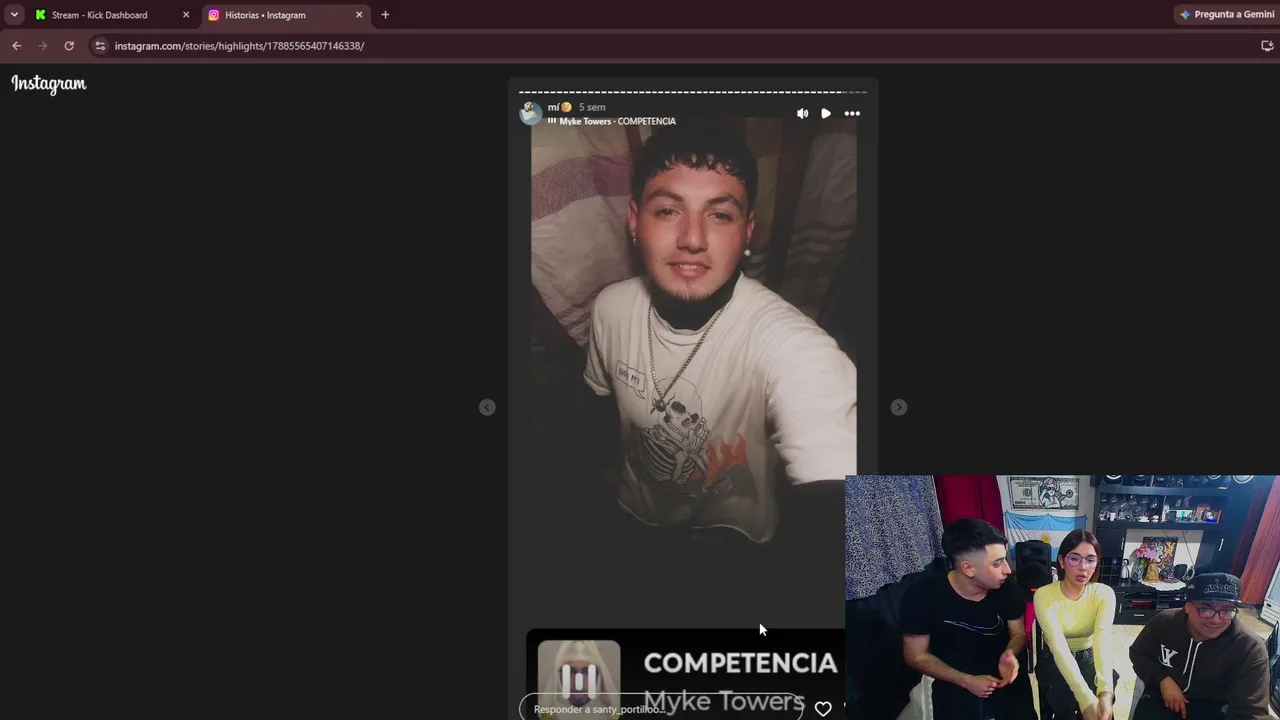Close the Historias Instagram tab
The image size is (1280, 720).
pyautogui.click(x=359, y=15)
